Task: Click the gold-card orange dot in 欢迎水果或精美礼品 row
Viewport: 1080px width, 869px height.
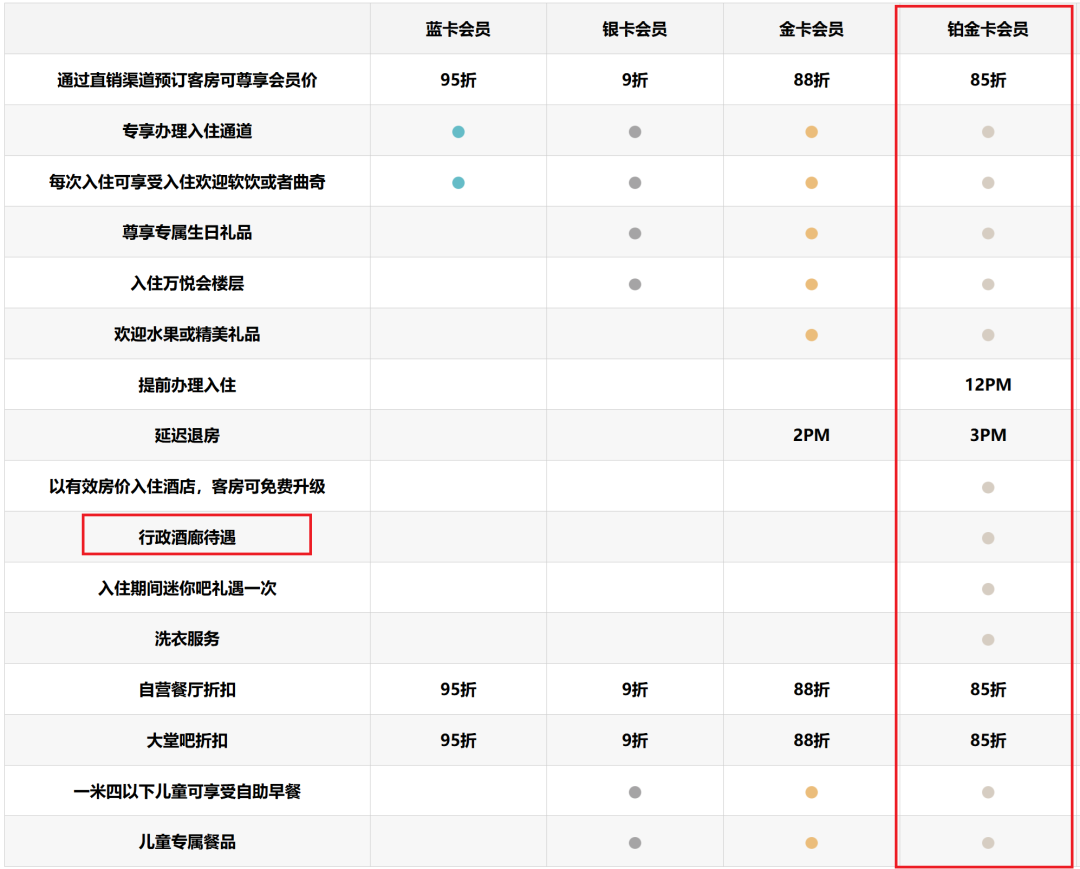Action: pyautogui.click(x=811, y=335)
